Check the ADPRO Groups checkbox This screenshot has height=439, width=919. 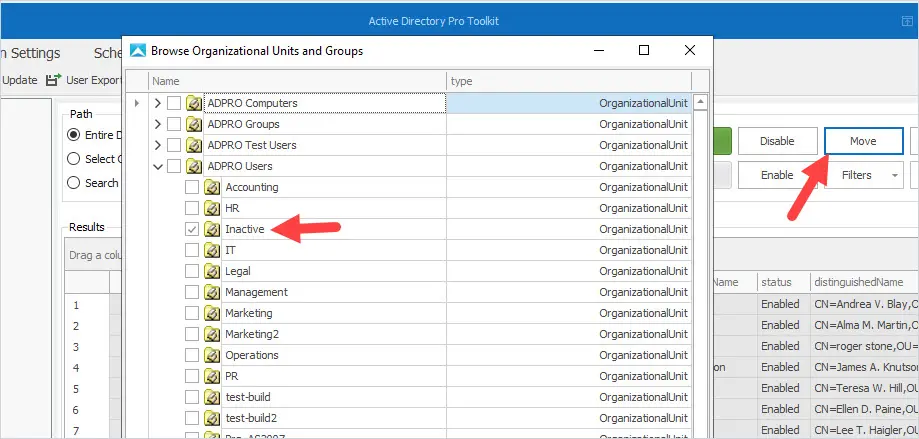(x=174, y=124)
